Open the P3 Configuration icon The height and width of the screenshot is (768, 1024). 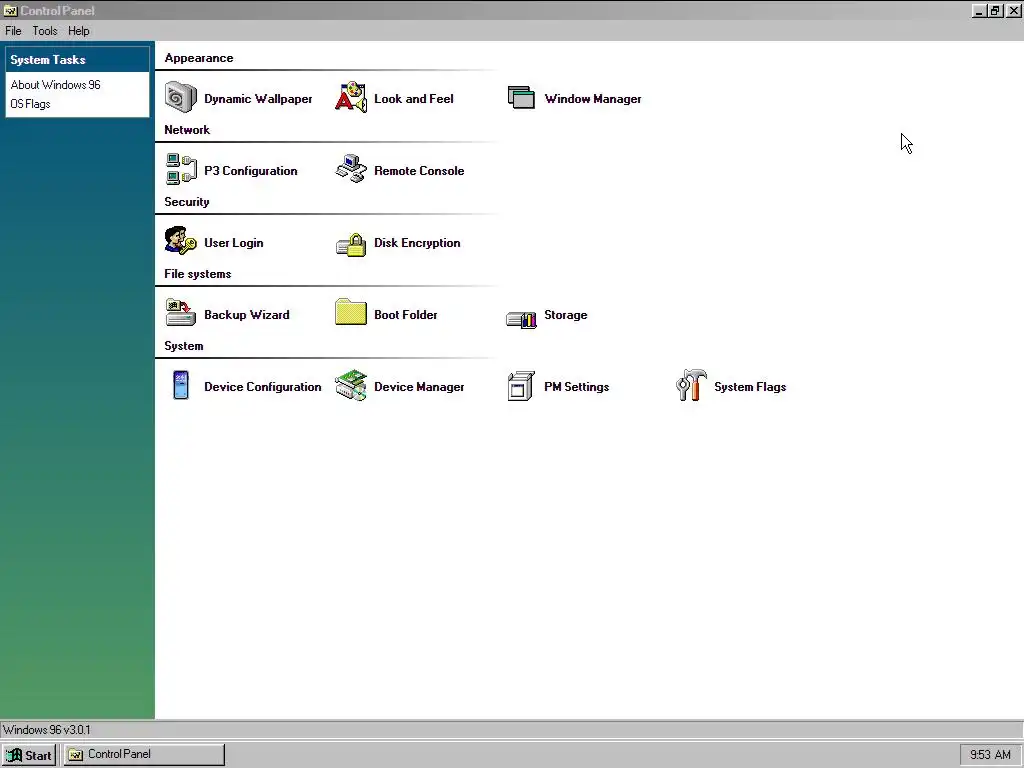(180, 170)
